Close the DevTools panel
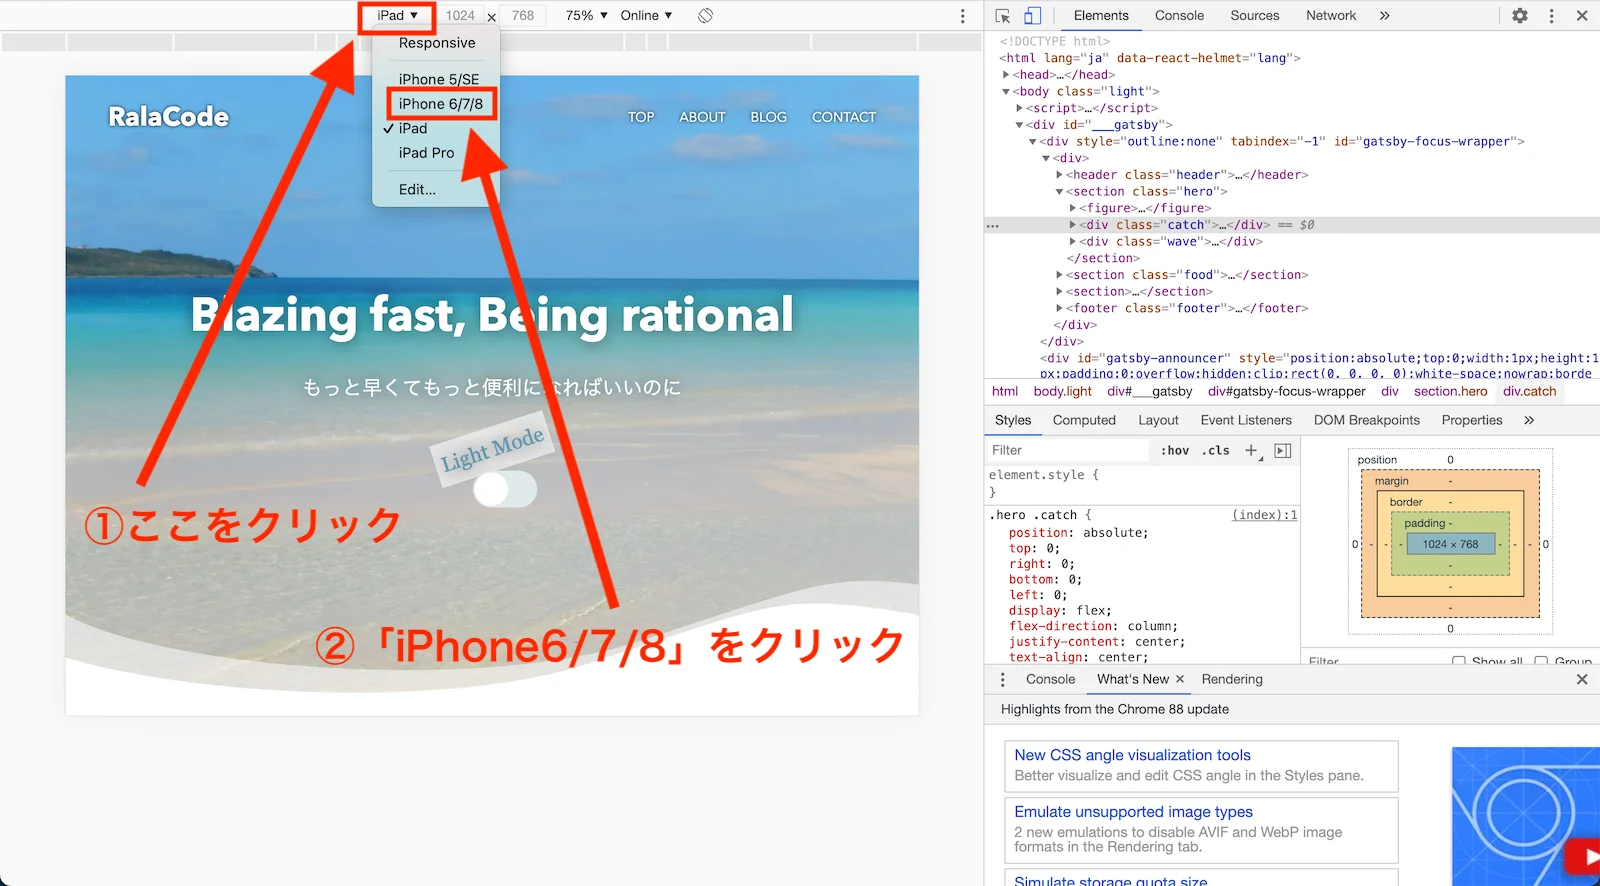This screenshot has width=1600, height=886. click(1582, 16)
